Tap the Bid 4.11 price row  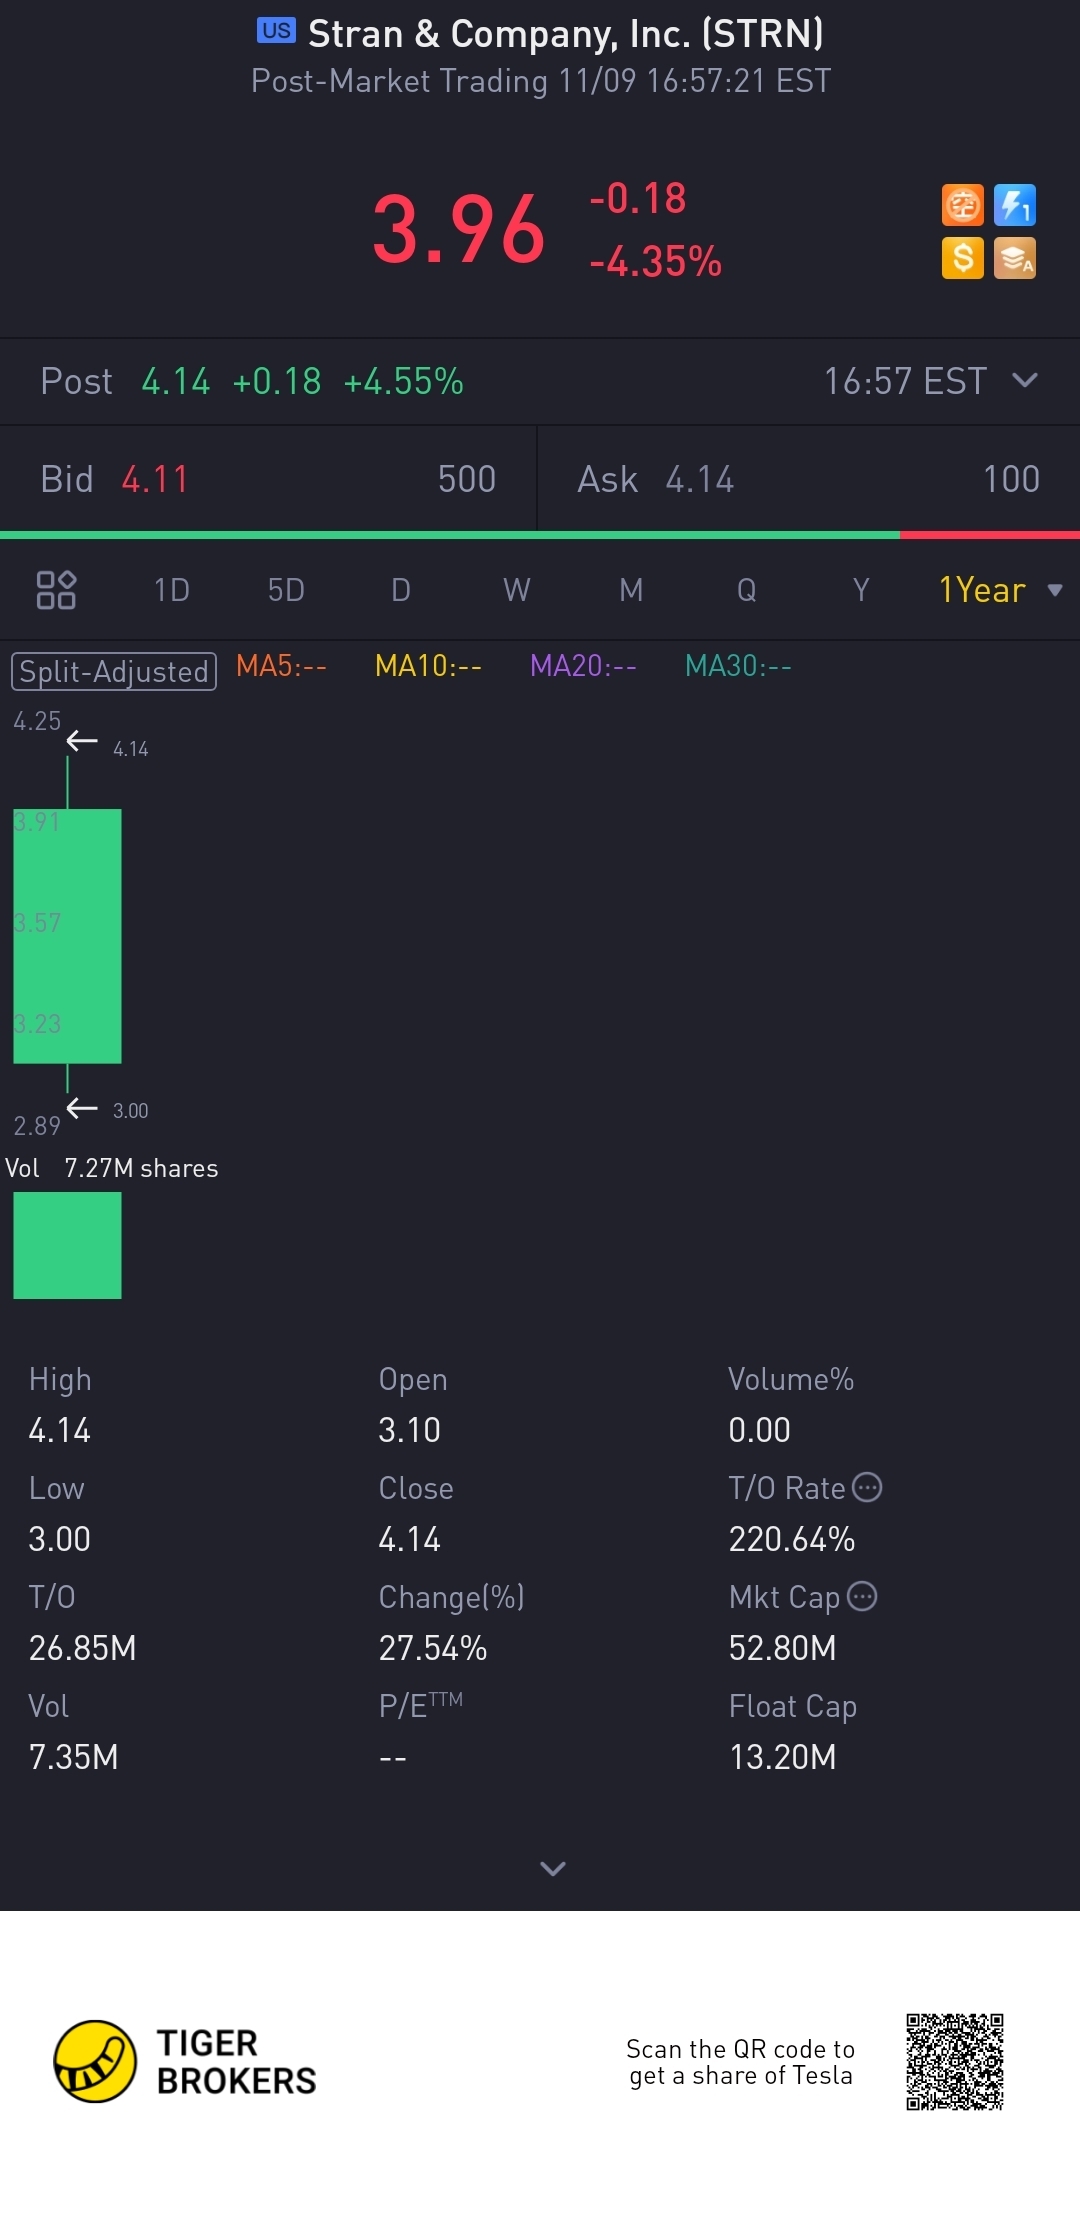pyautogui.click(x=268, y=479)
